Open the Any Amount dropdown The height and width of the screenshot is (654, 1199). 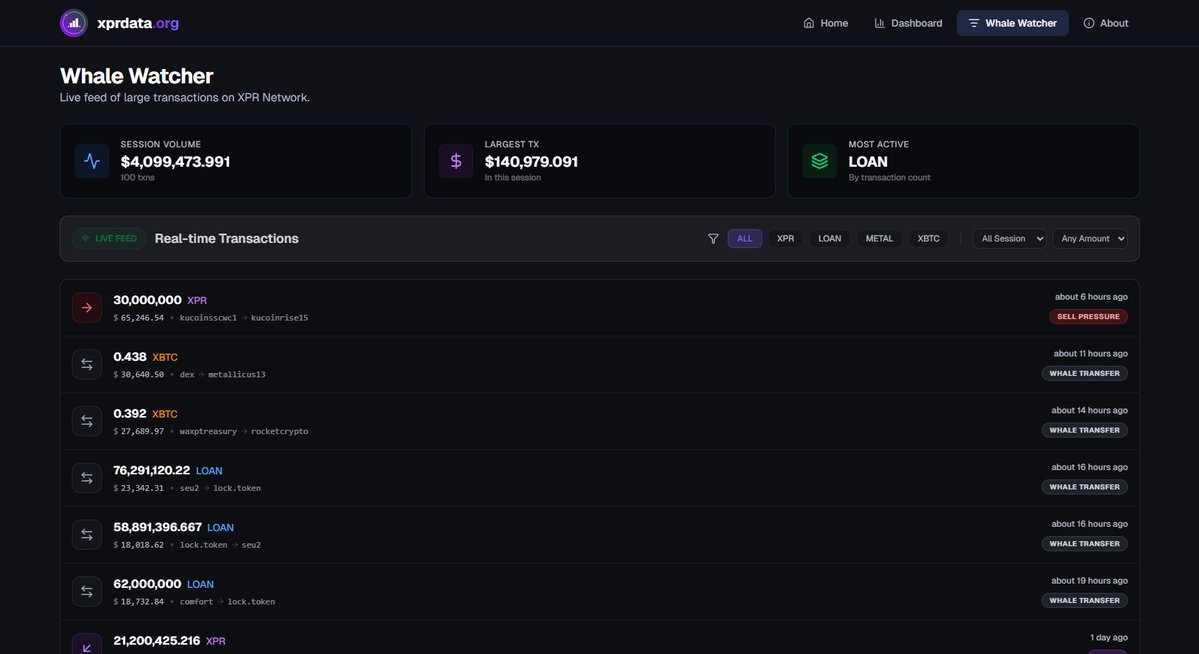click(x=1090, y=239)
